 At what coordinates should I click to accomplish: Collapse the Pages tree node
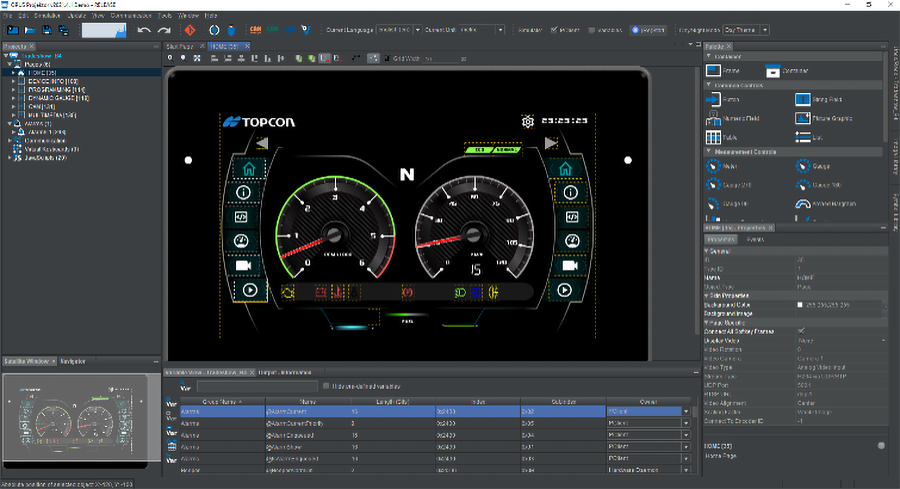(x=9, y=64)
